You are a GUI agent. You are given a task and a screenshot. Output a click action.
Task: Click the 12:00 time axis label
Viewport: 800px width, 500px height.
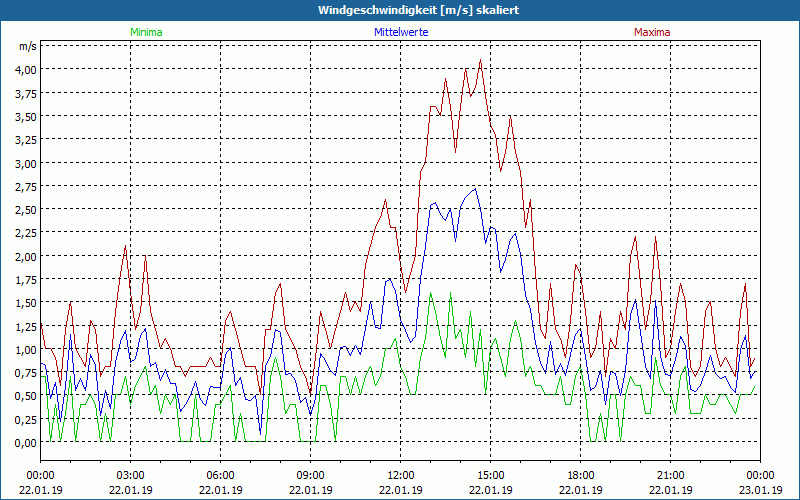401,476
